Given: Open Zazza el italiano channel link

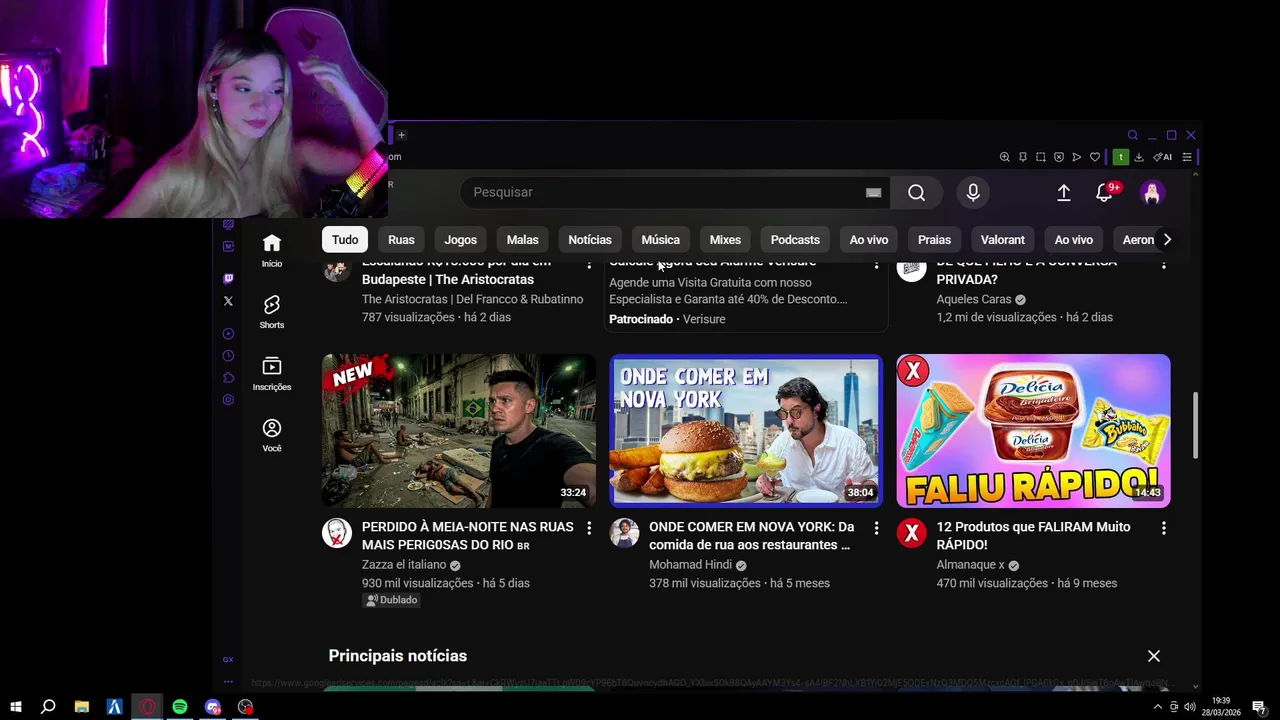Looking at the screenshot, I should (404, 565).
